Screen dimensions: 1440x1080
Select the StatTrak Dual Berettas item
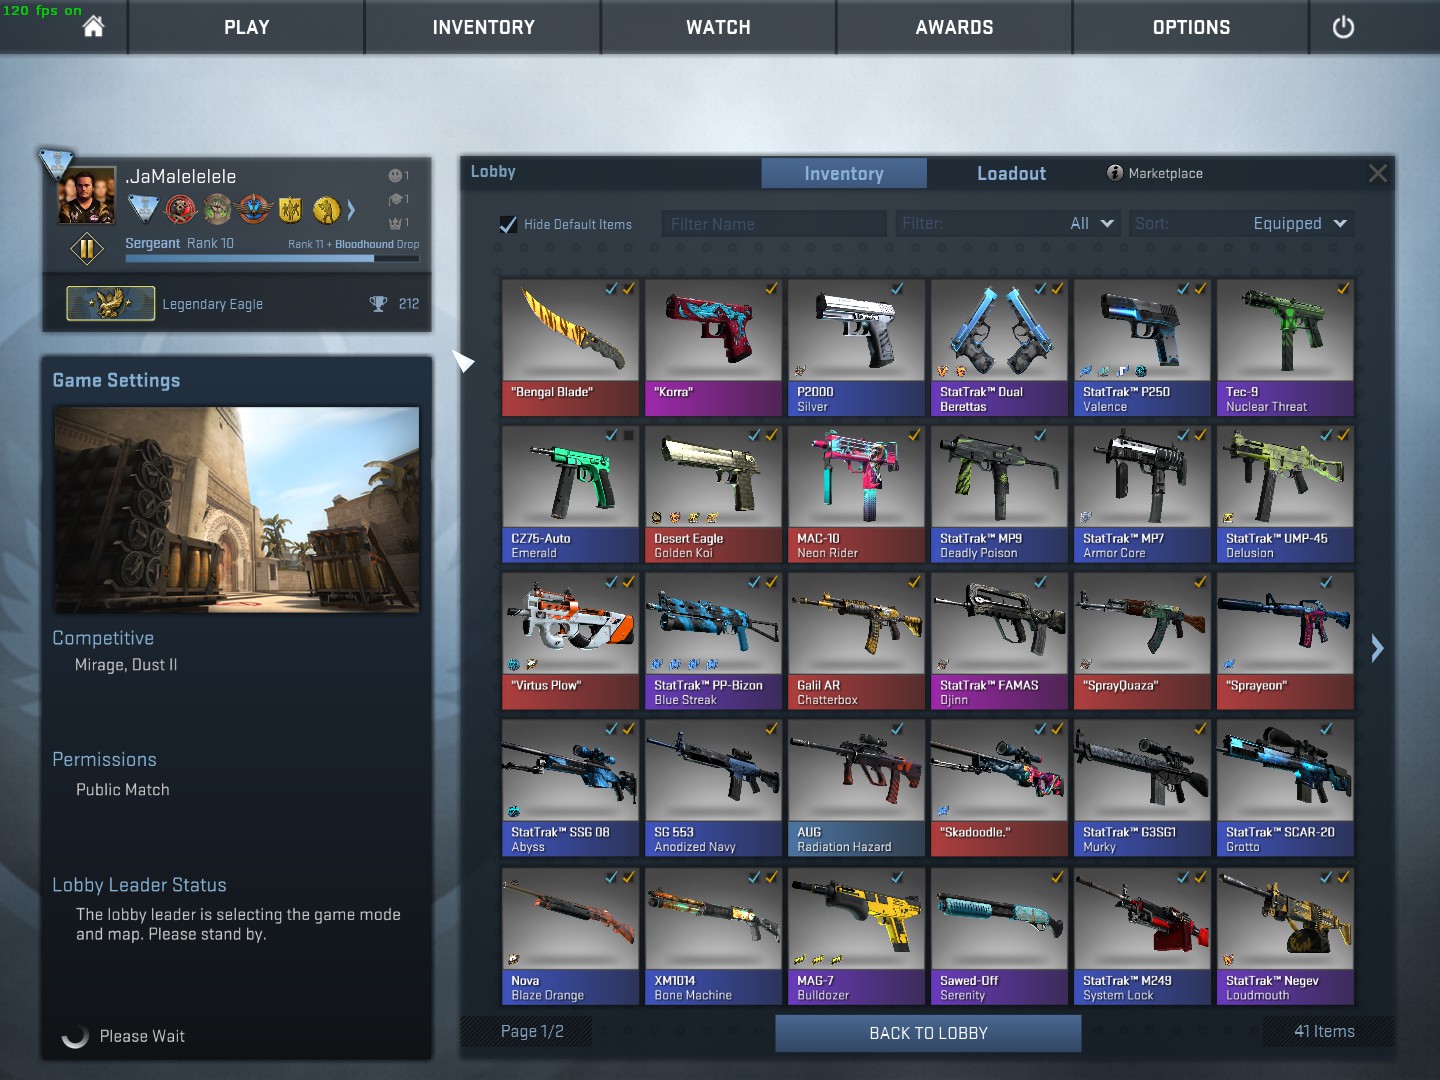(999, 348)
